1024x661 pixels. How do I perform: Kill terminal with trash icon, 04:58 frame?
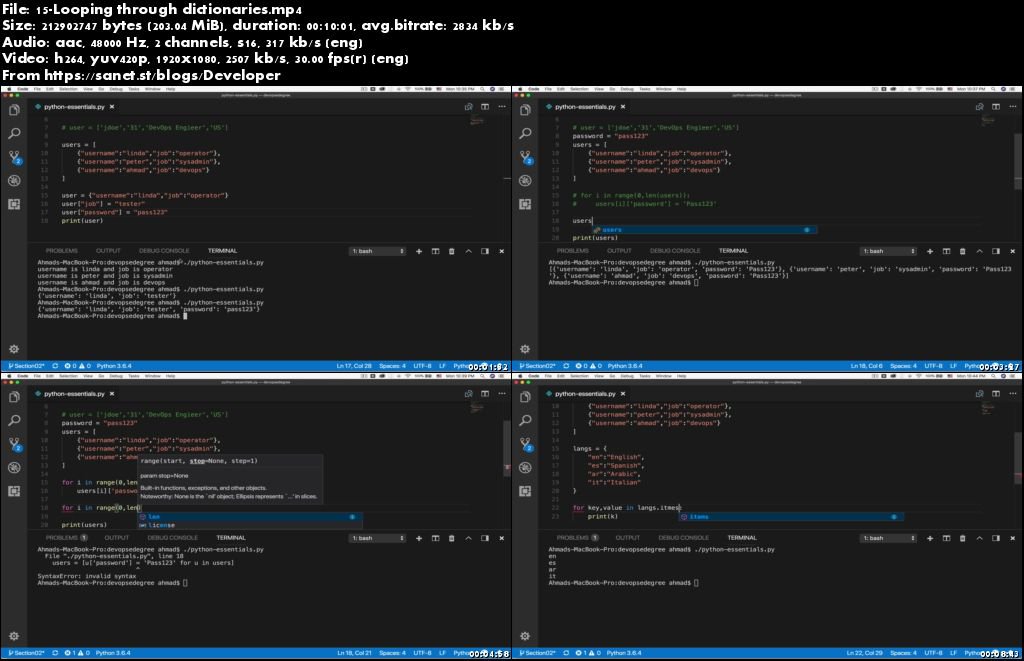tap(451, 538)
